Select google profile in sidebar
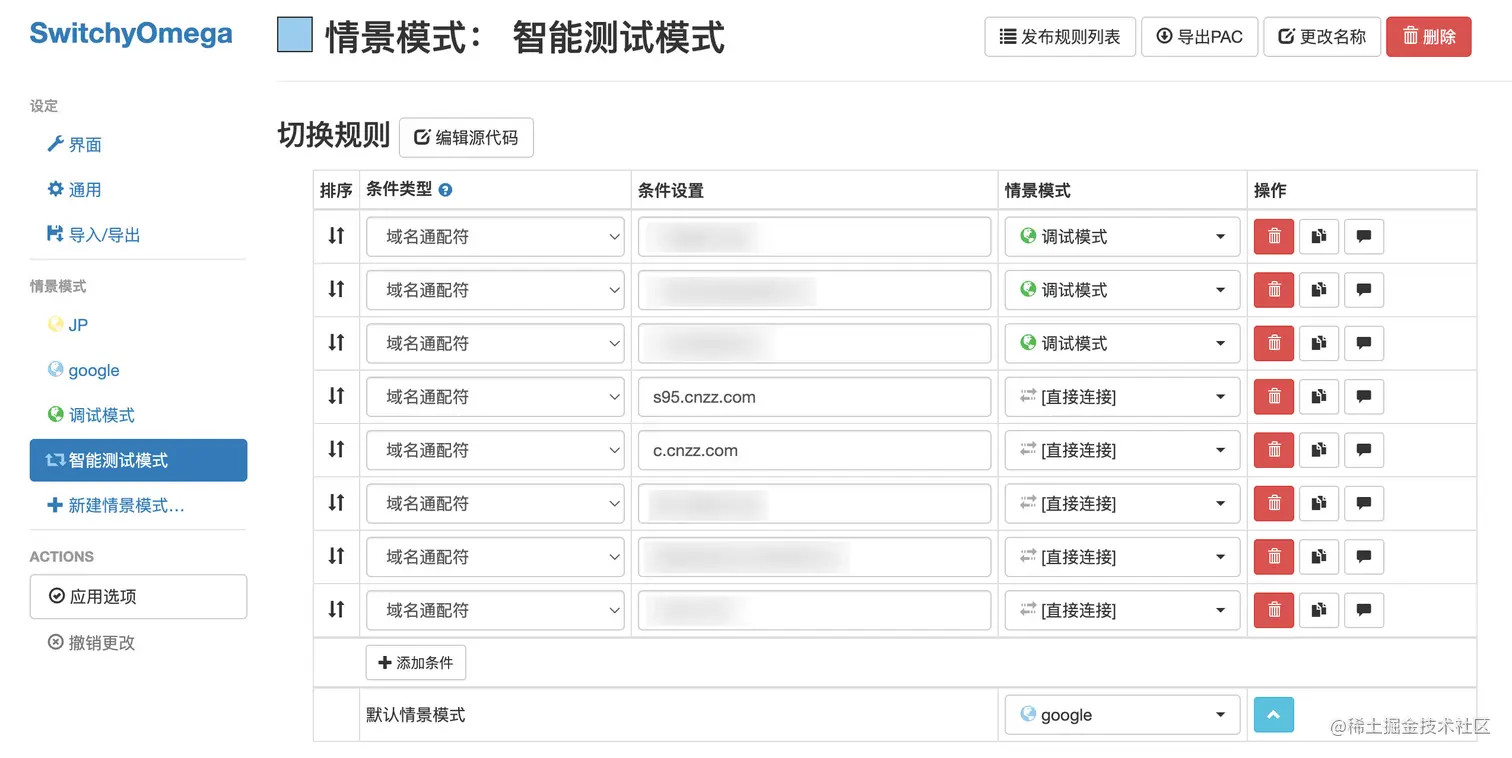 pyautogui.click(x=138, y=370)
